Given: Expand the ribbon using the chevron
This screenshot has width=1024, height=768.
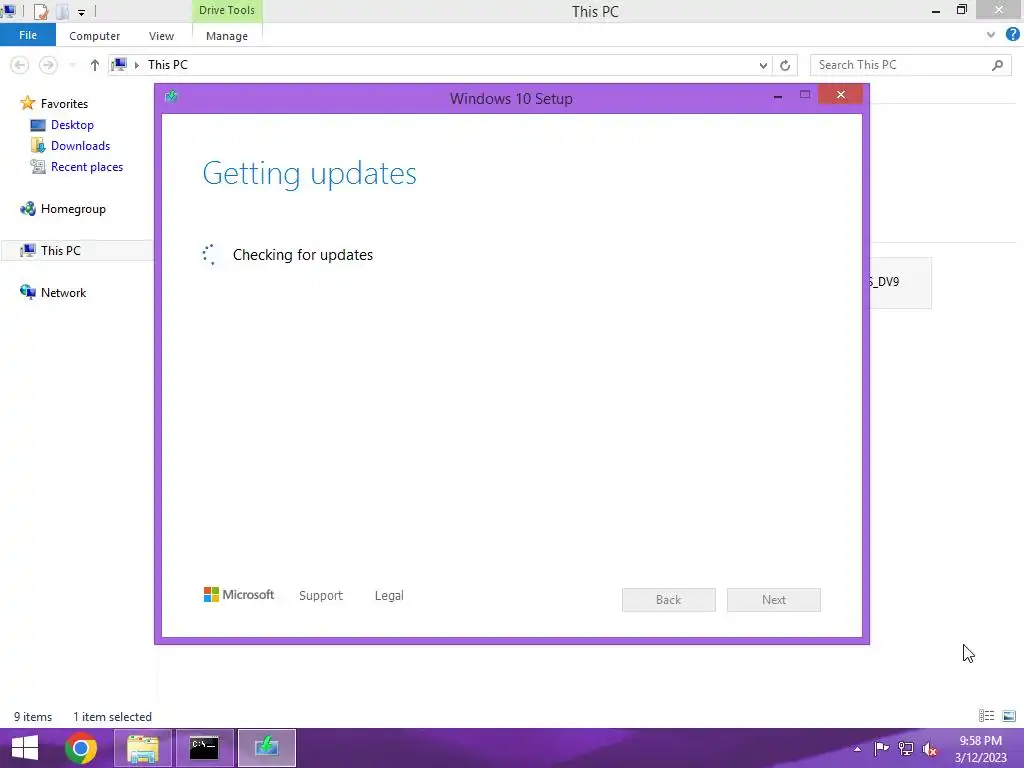Looking at the screenshot, I should coord(991,35).
